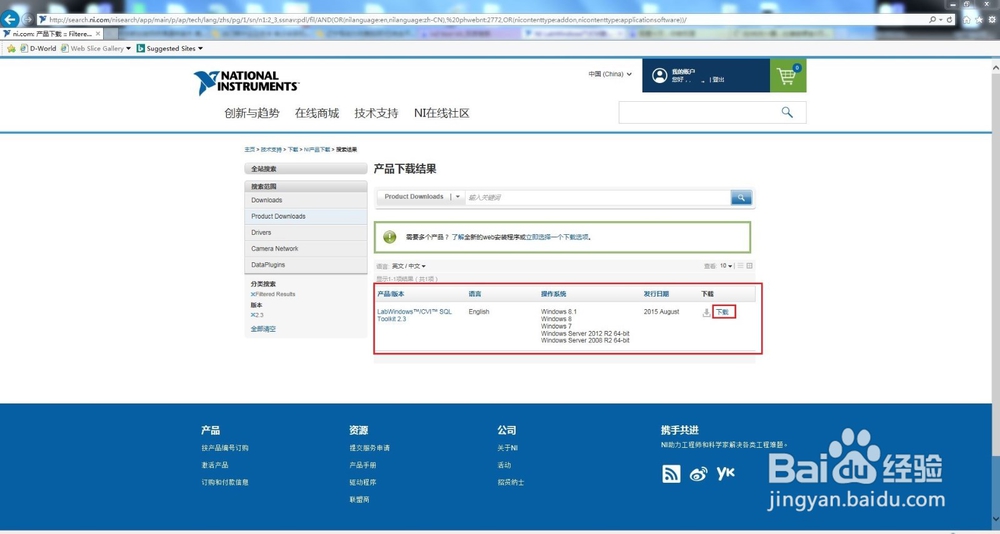The width and height of the screenshot is (1000, 534).
Task: Click the blue search button in results
Action: [x=741, y=198]
